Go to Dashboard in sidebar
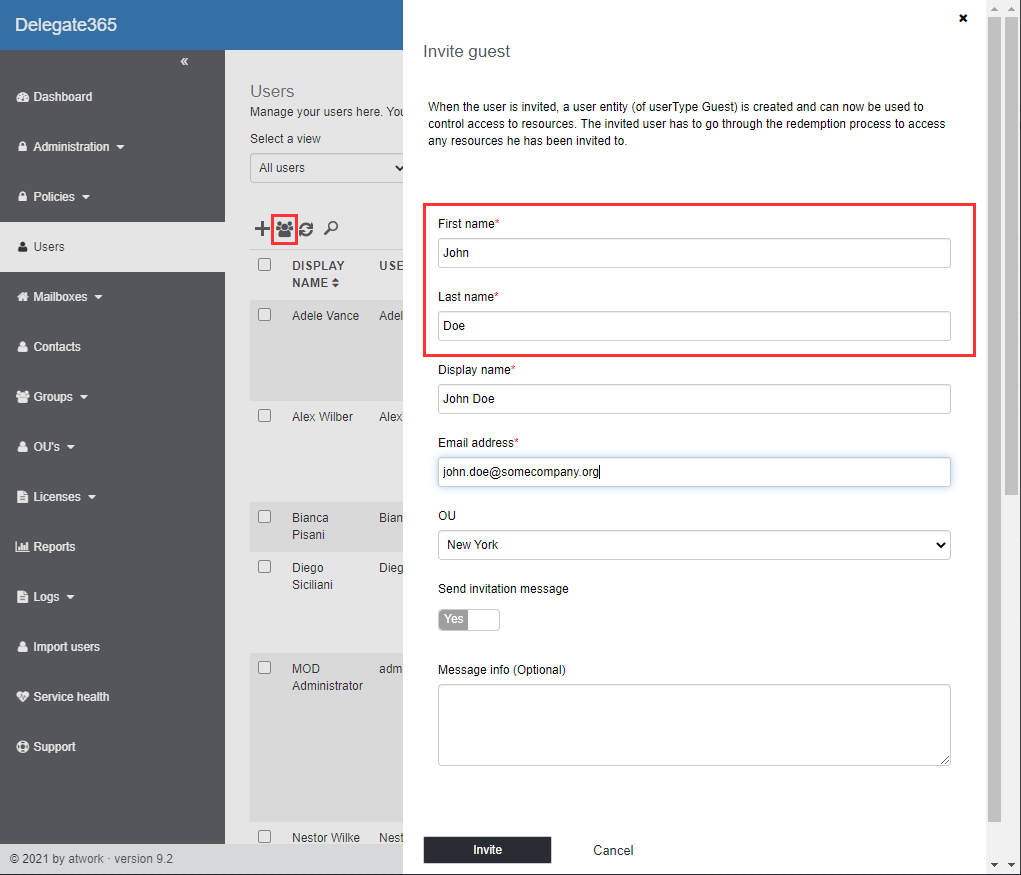This screenshot has width=1021, height=875. pyautogui.click(x=62, y=97)
